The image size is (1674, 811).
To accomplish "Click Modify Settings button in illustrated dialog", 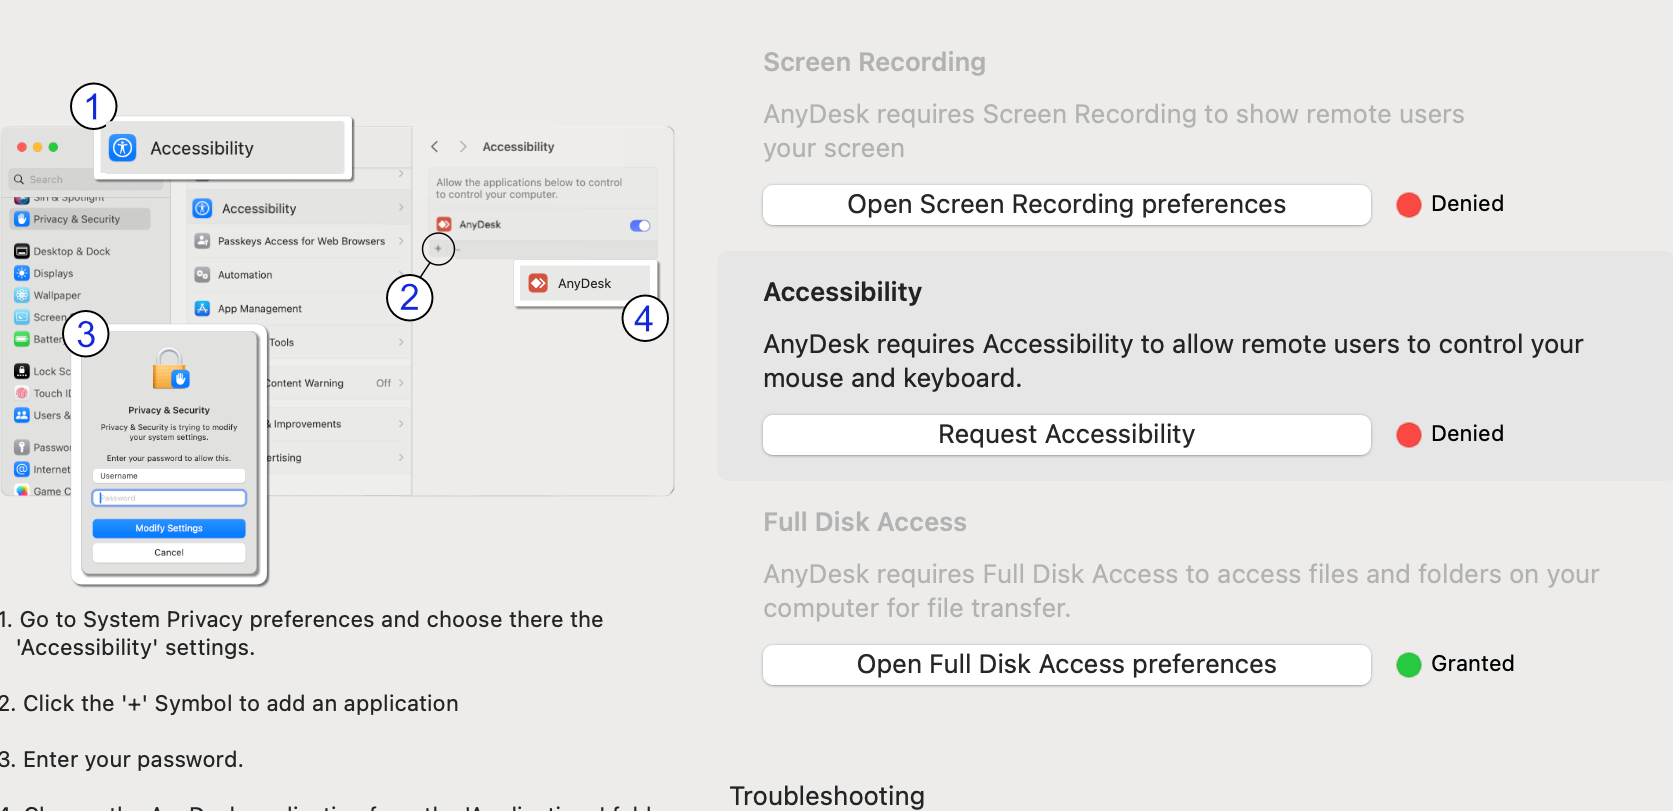I will click(x=169, y=528).
